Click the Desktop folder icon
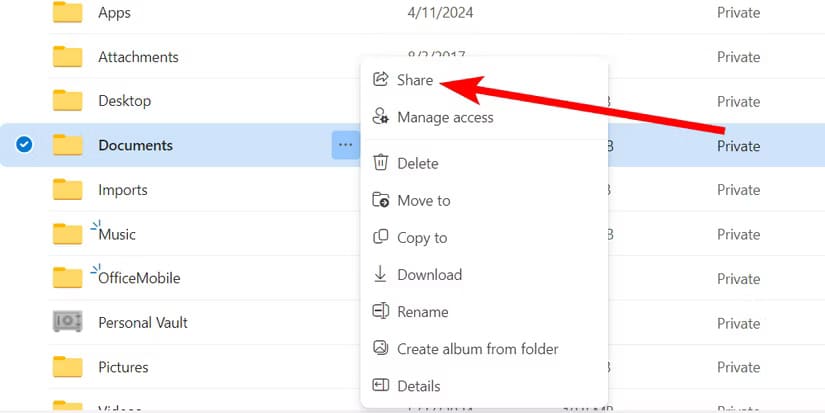The height and width of the screenshot is (413, 825). (68, 100)
